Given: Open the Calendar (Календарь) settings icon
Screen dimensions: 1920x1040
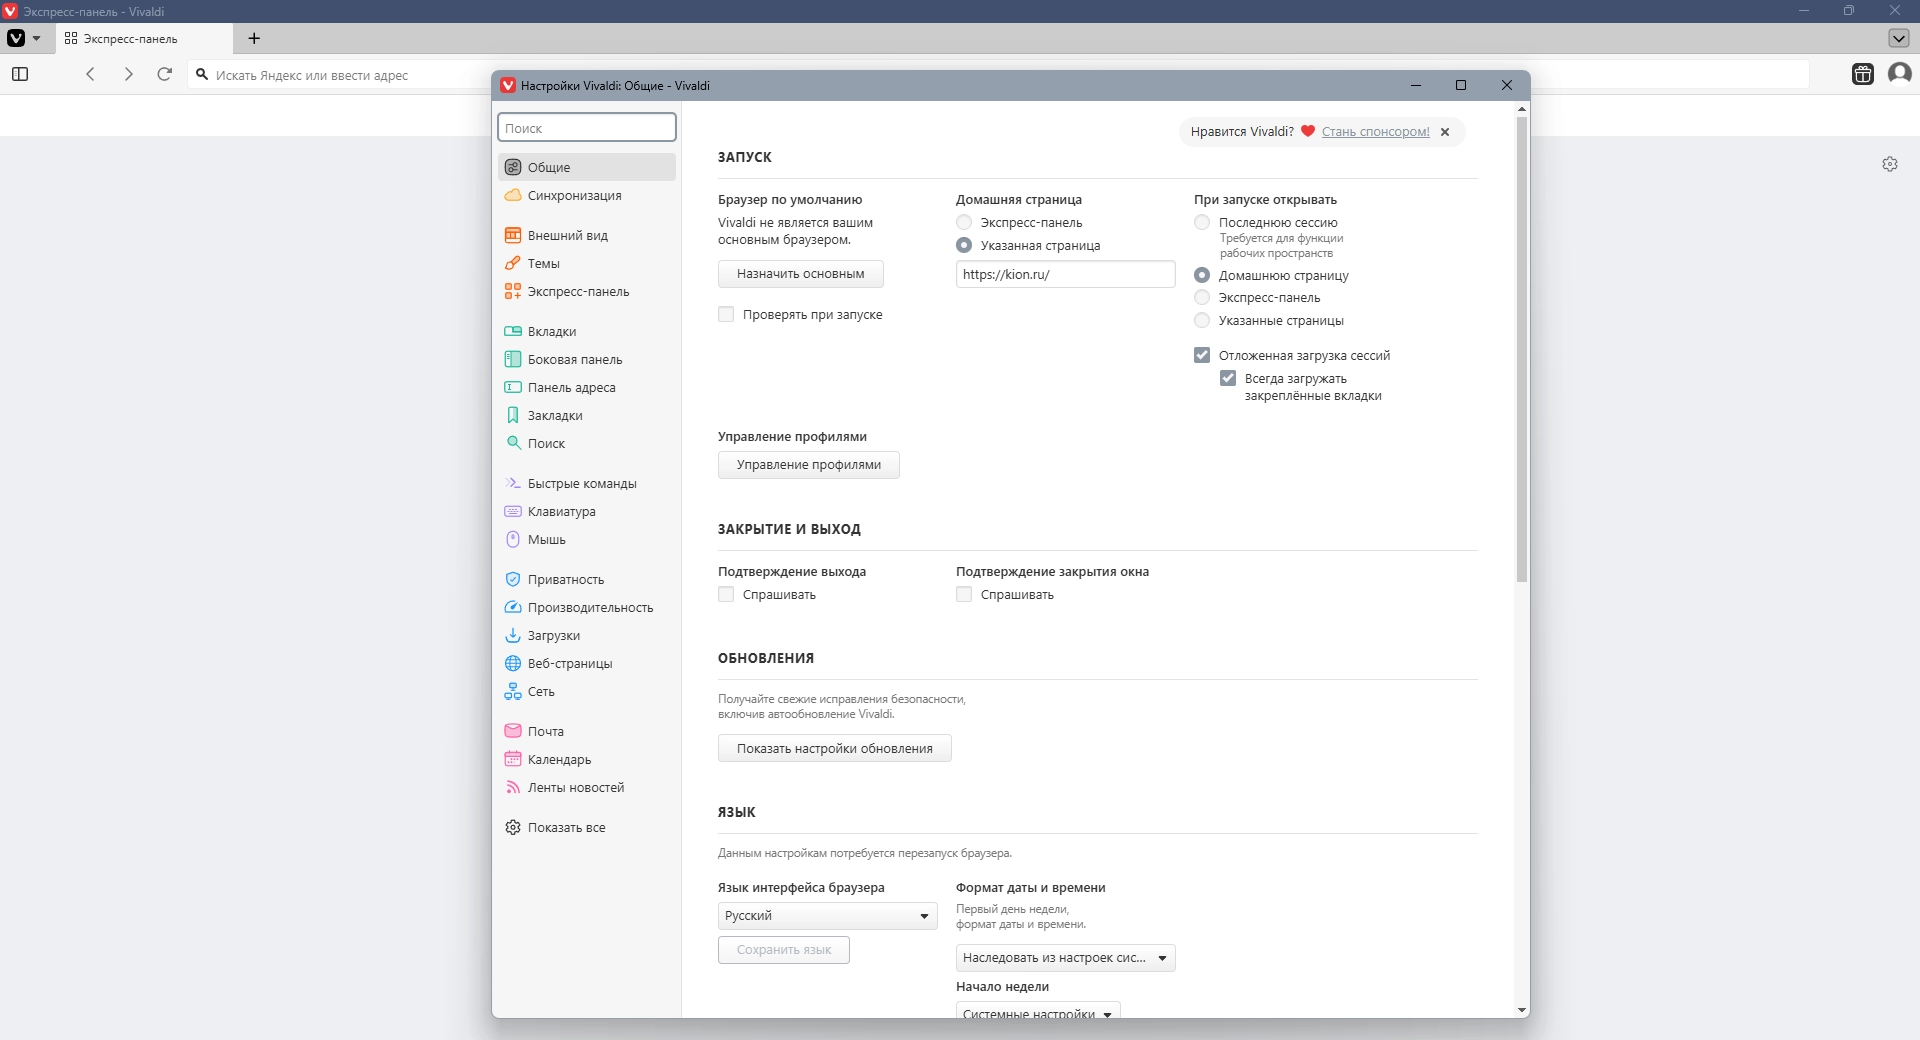Looking at the screenshot, I should (513, 759).
